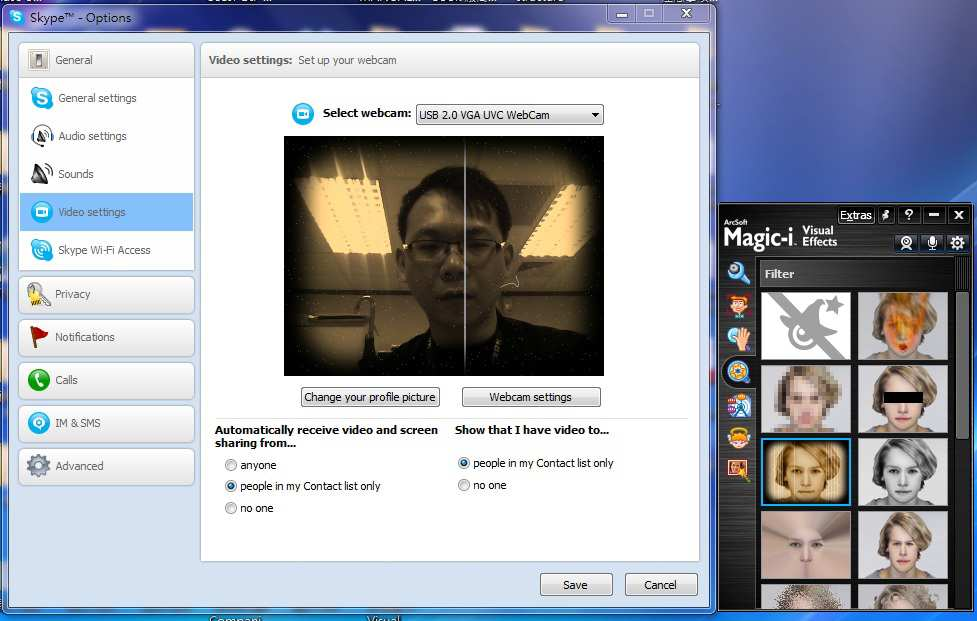977x621 pixels.
Task: Click the blue webcam icon beside Select webcam
Action: [303, 114]
